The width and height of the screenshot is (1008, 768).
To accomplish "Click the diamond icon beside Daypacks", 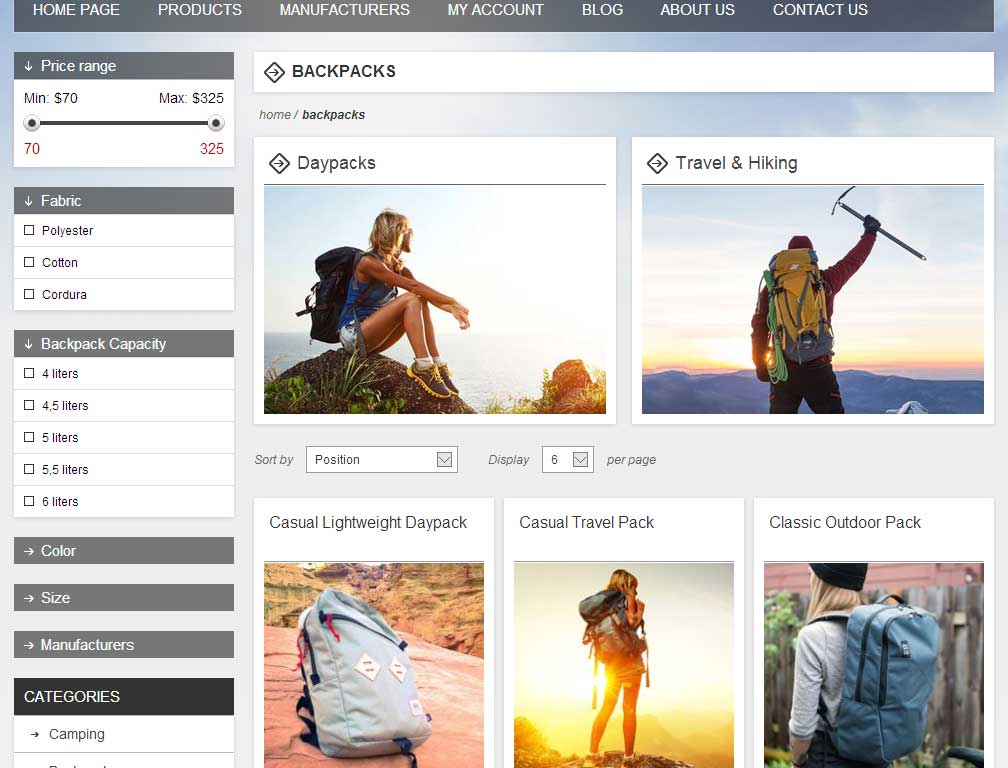I will click(280, 163).
